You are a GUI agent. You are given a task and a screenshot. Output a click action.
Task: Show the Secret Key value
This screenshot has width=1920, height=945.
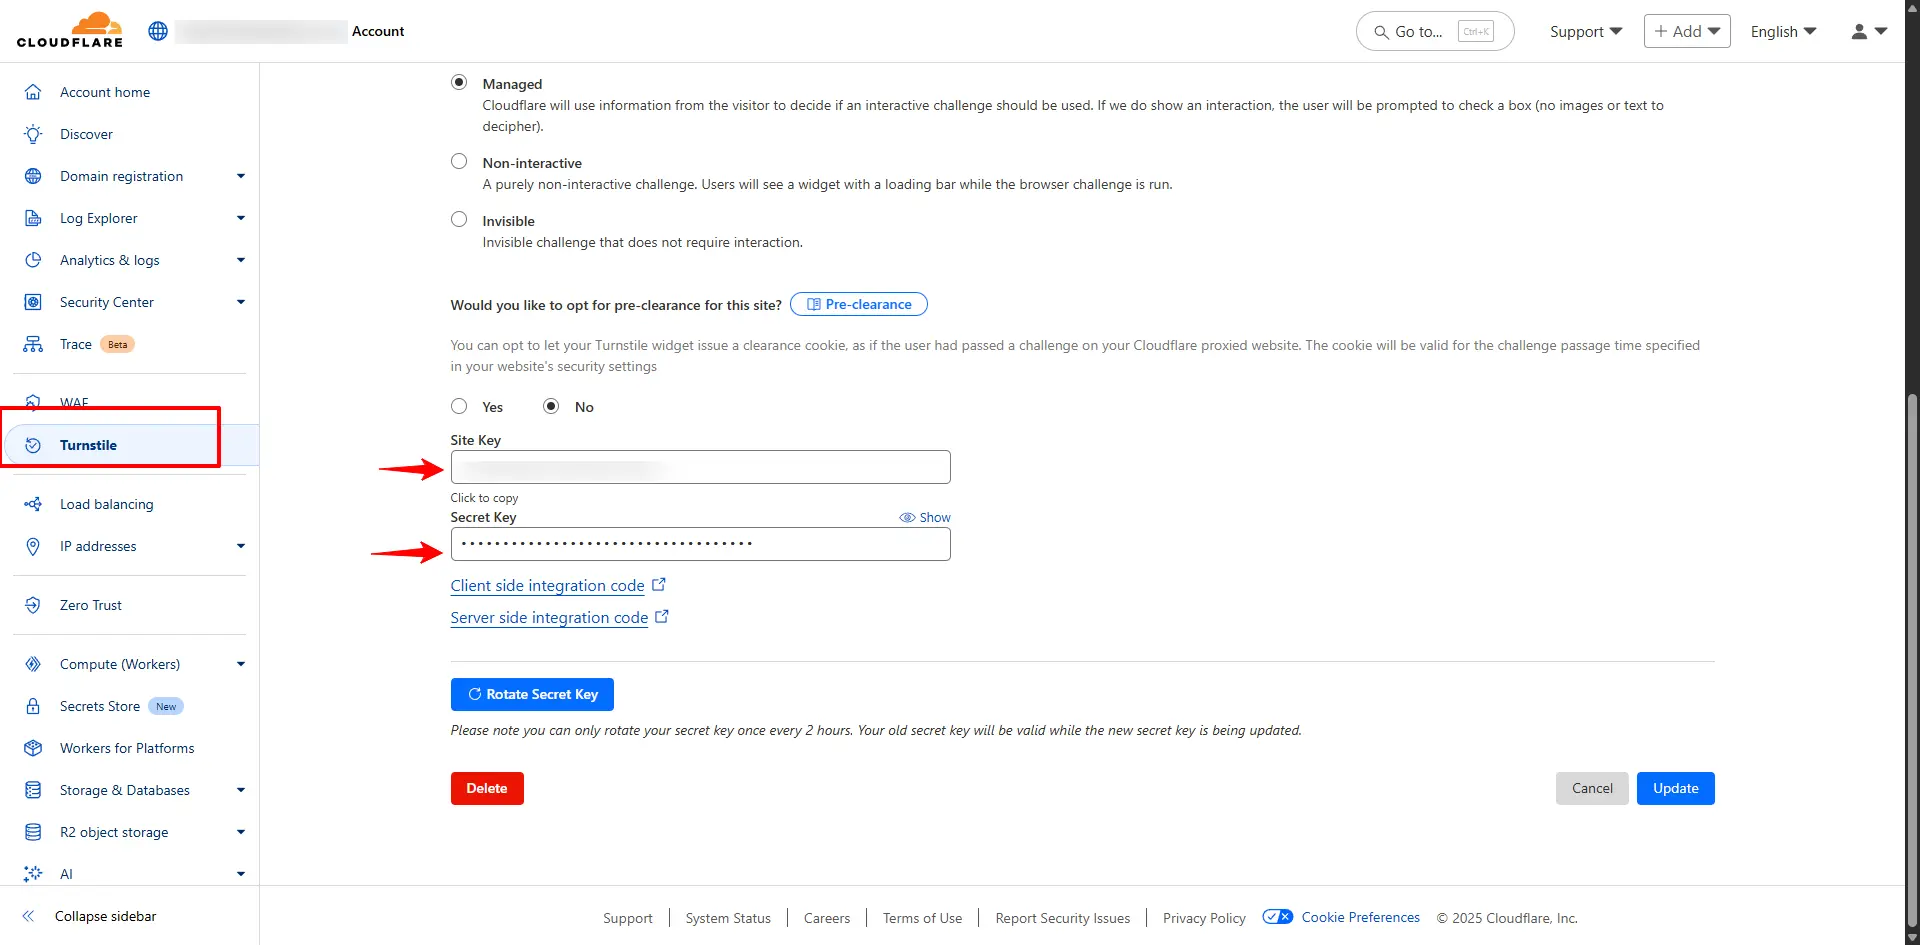point(925,517)
